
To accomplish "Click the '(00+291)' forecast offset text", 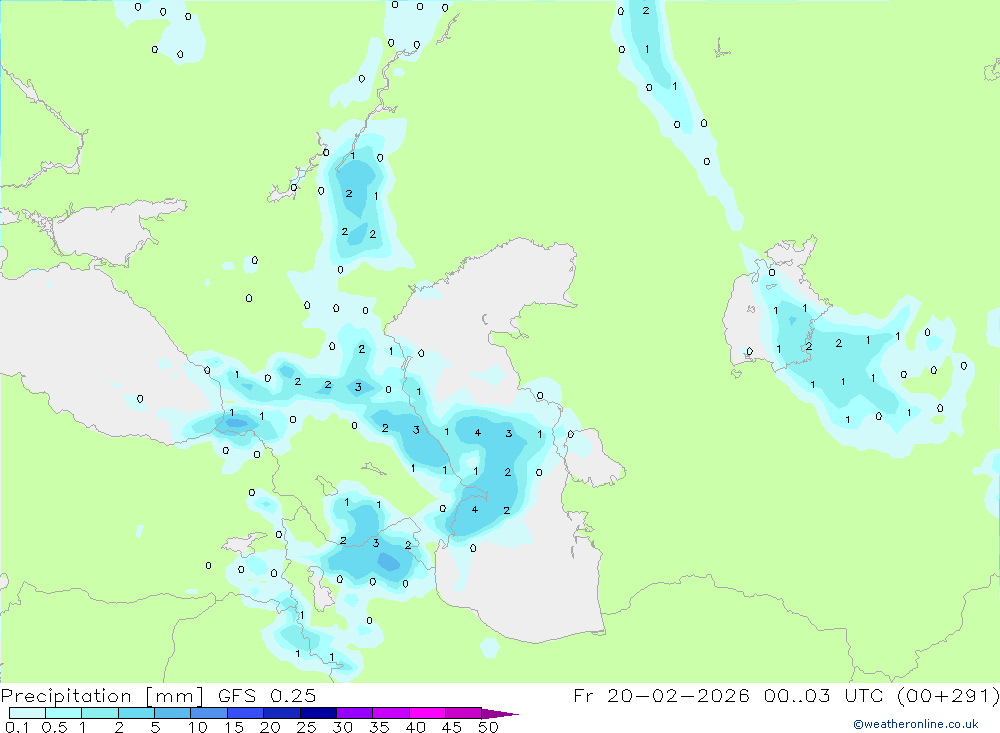I will (948, 695).
